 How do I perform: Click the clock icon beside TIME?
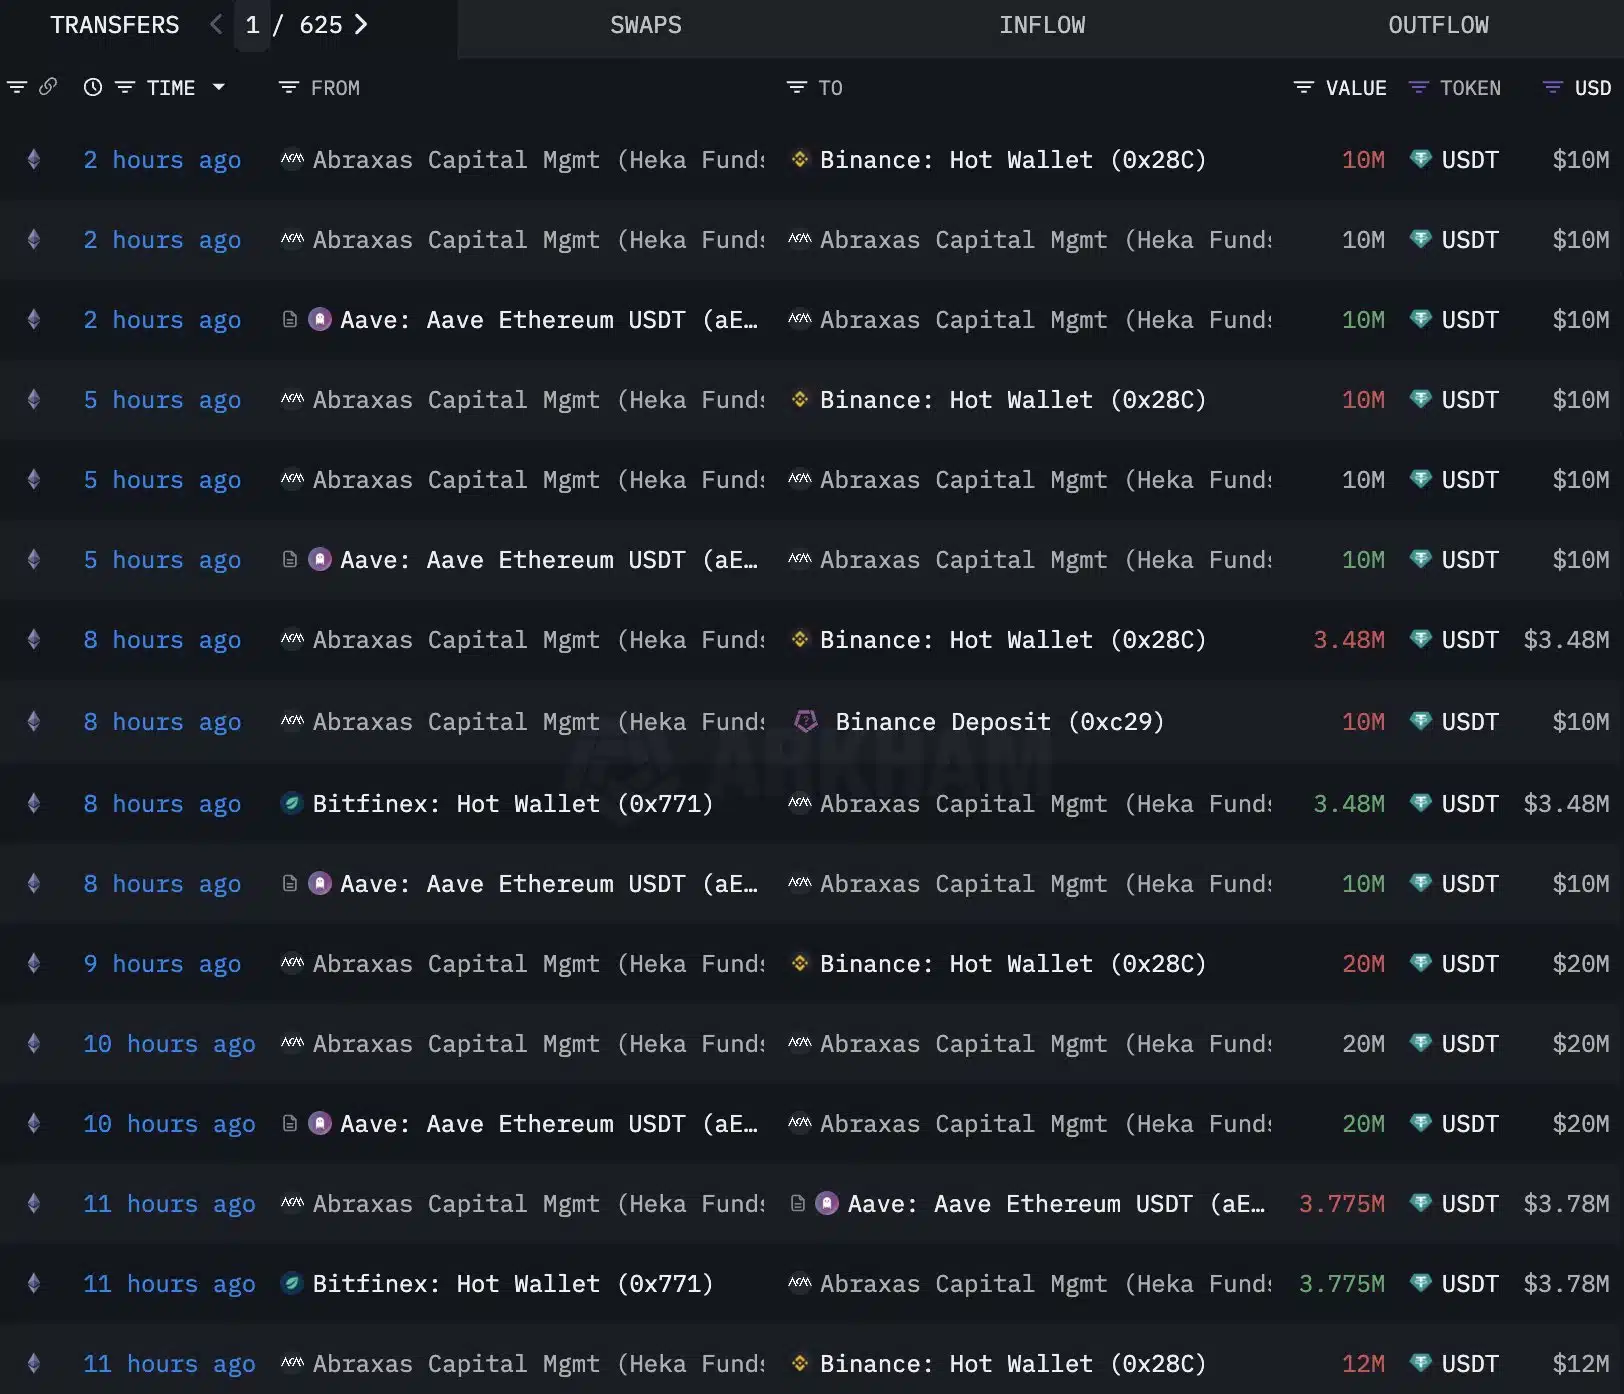(x=93, y=88)
